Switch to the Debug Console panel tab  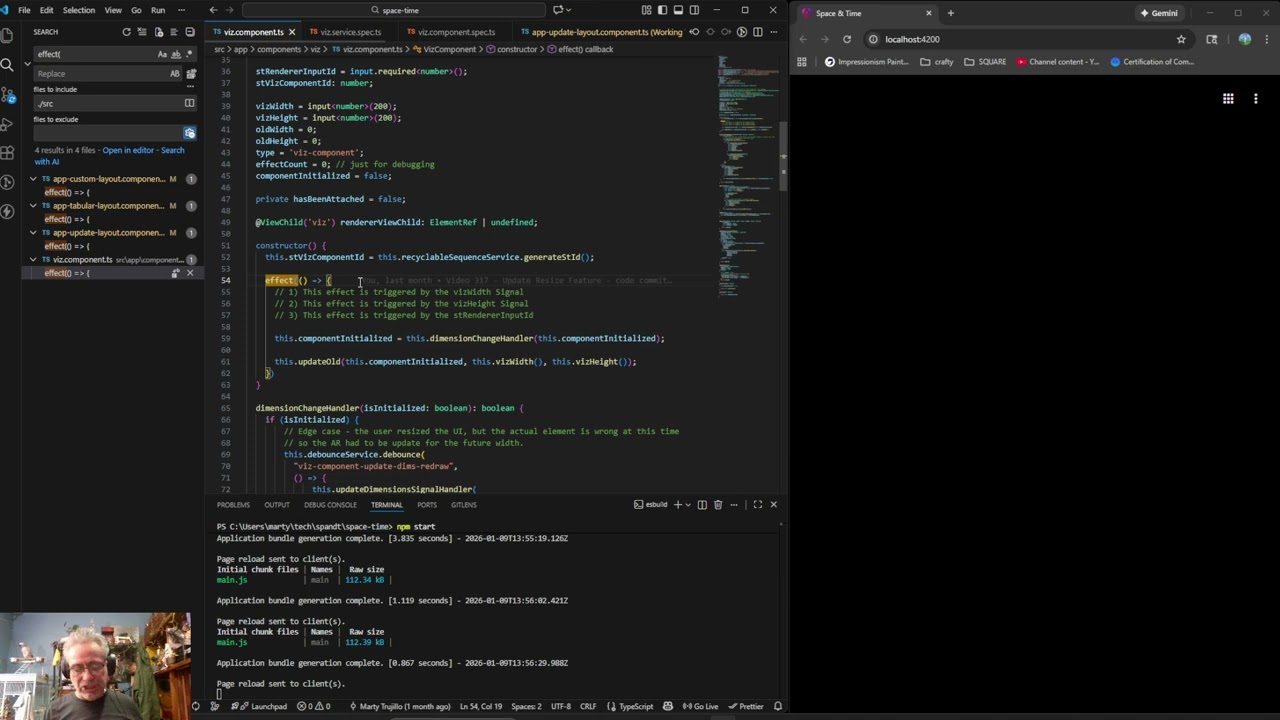330,505
